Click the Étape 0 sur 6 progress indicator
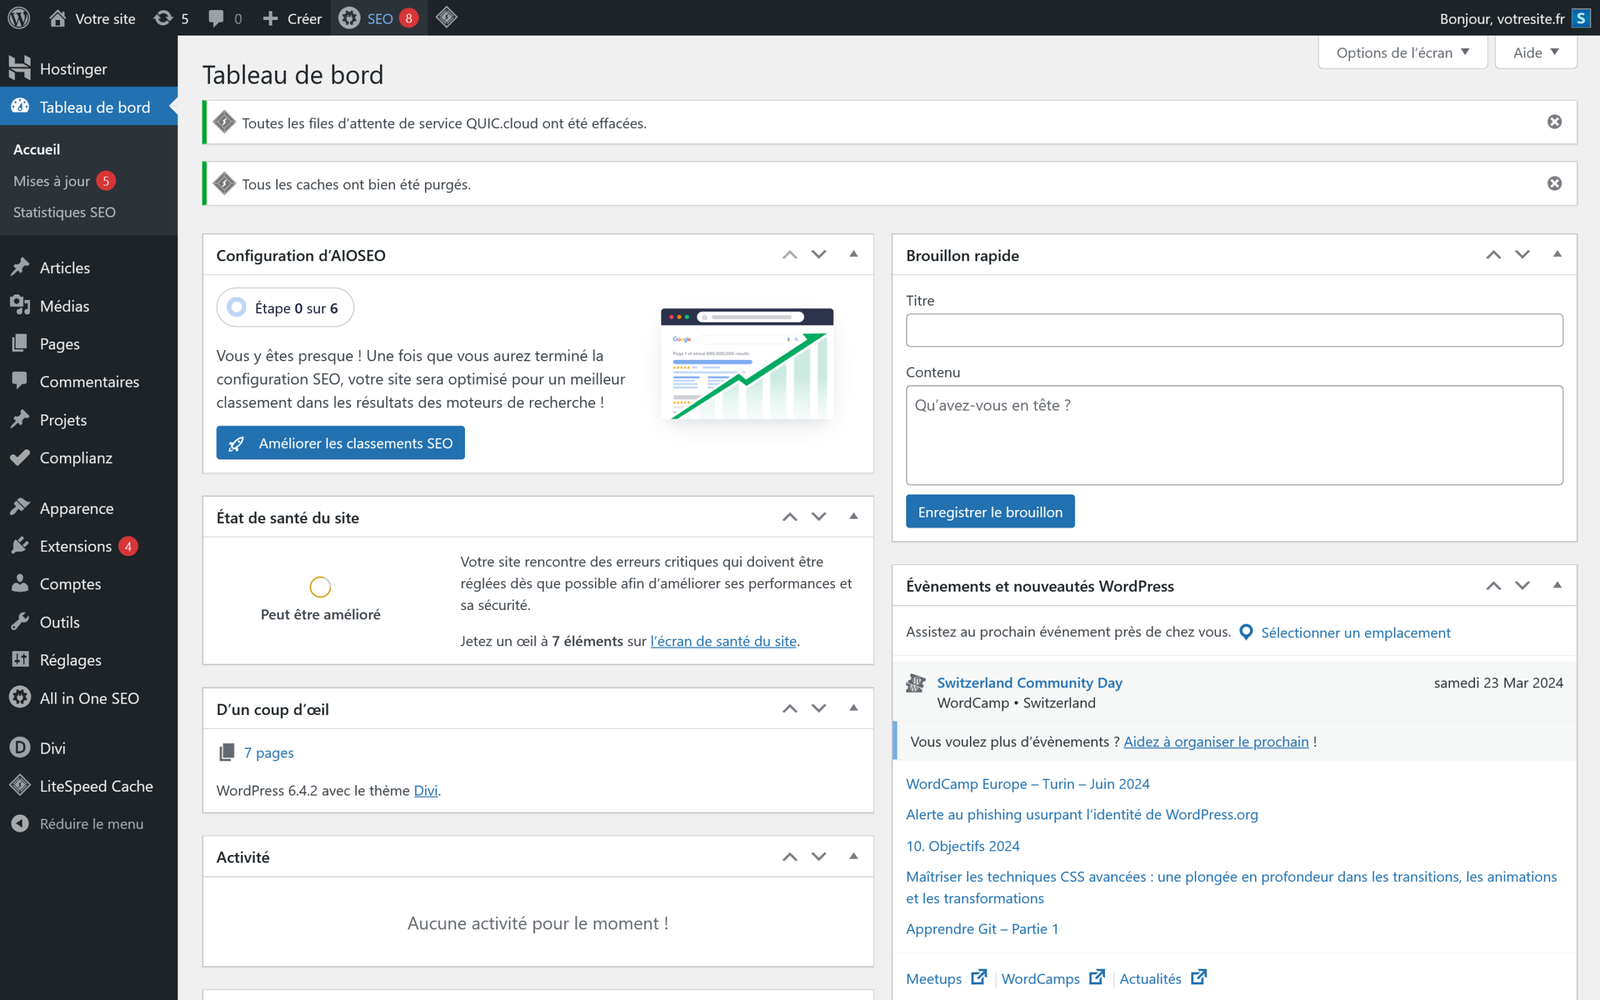Viewport: 1600px width, 1000px height. (285, 308)
